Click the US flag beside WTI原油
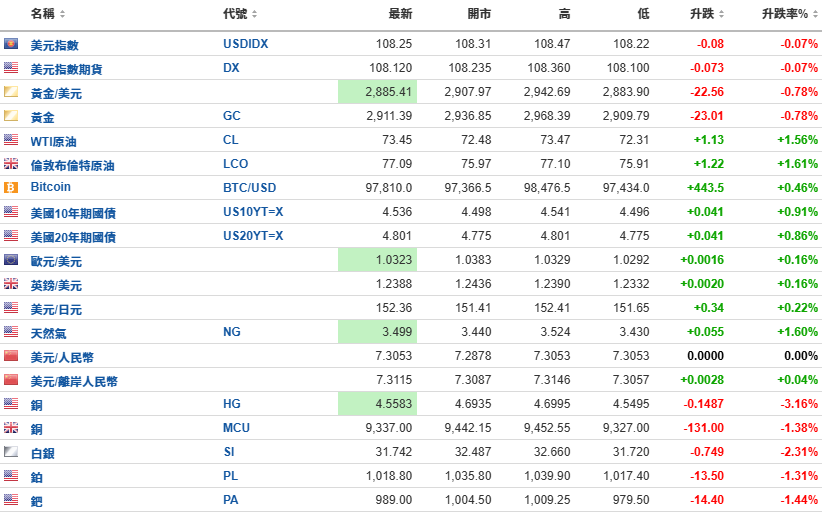This screenshot has height=516, width=822. pyautogui.click(x=11, y=140)
